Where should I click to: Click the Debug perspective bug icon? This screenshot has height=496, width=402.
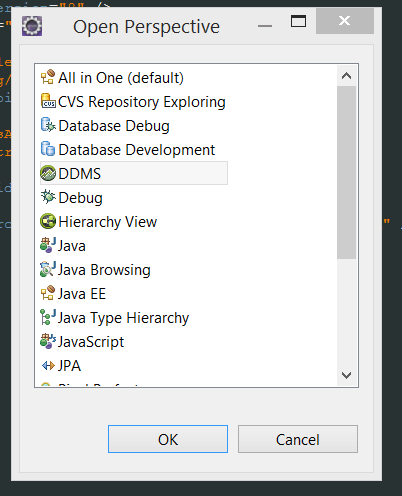[x=48, y=197]
